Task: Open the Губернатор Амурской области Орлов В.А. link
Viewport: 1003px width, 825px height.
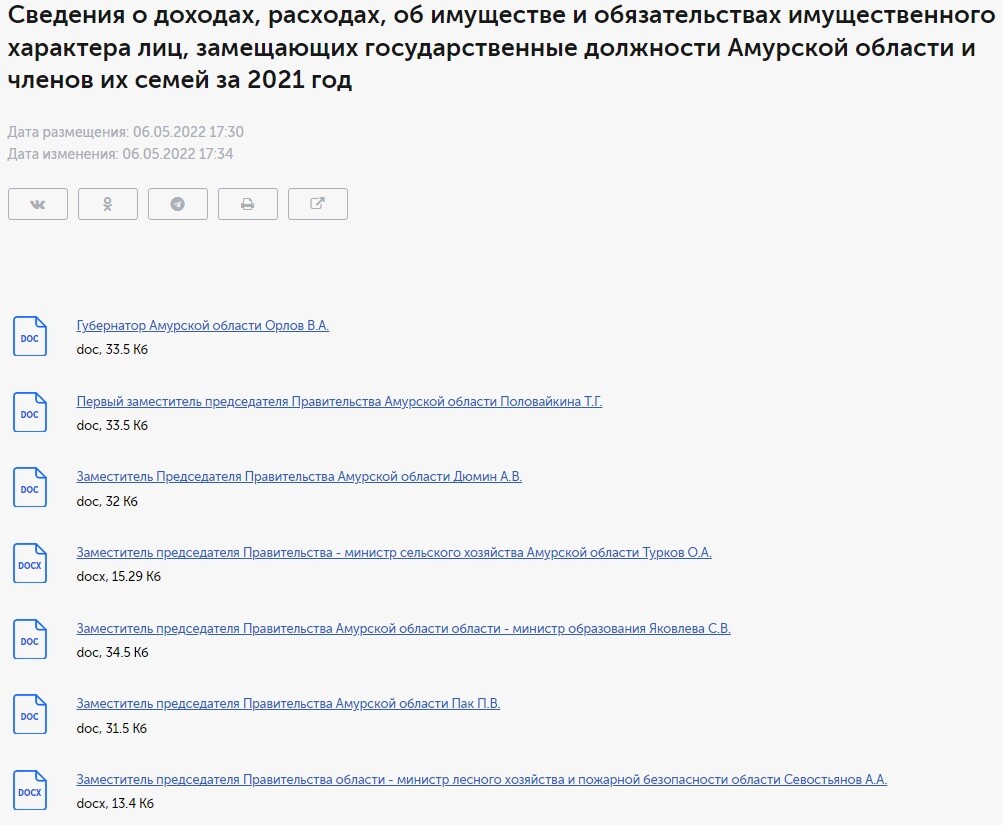Action: click(203, 326)
